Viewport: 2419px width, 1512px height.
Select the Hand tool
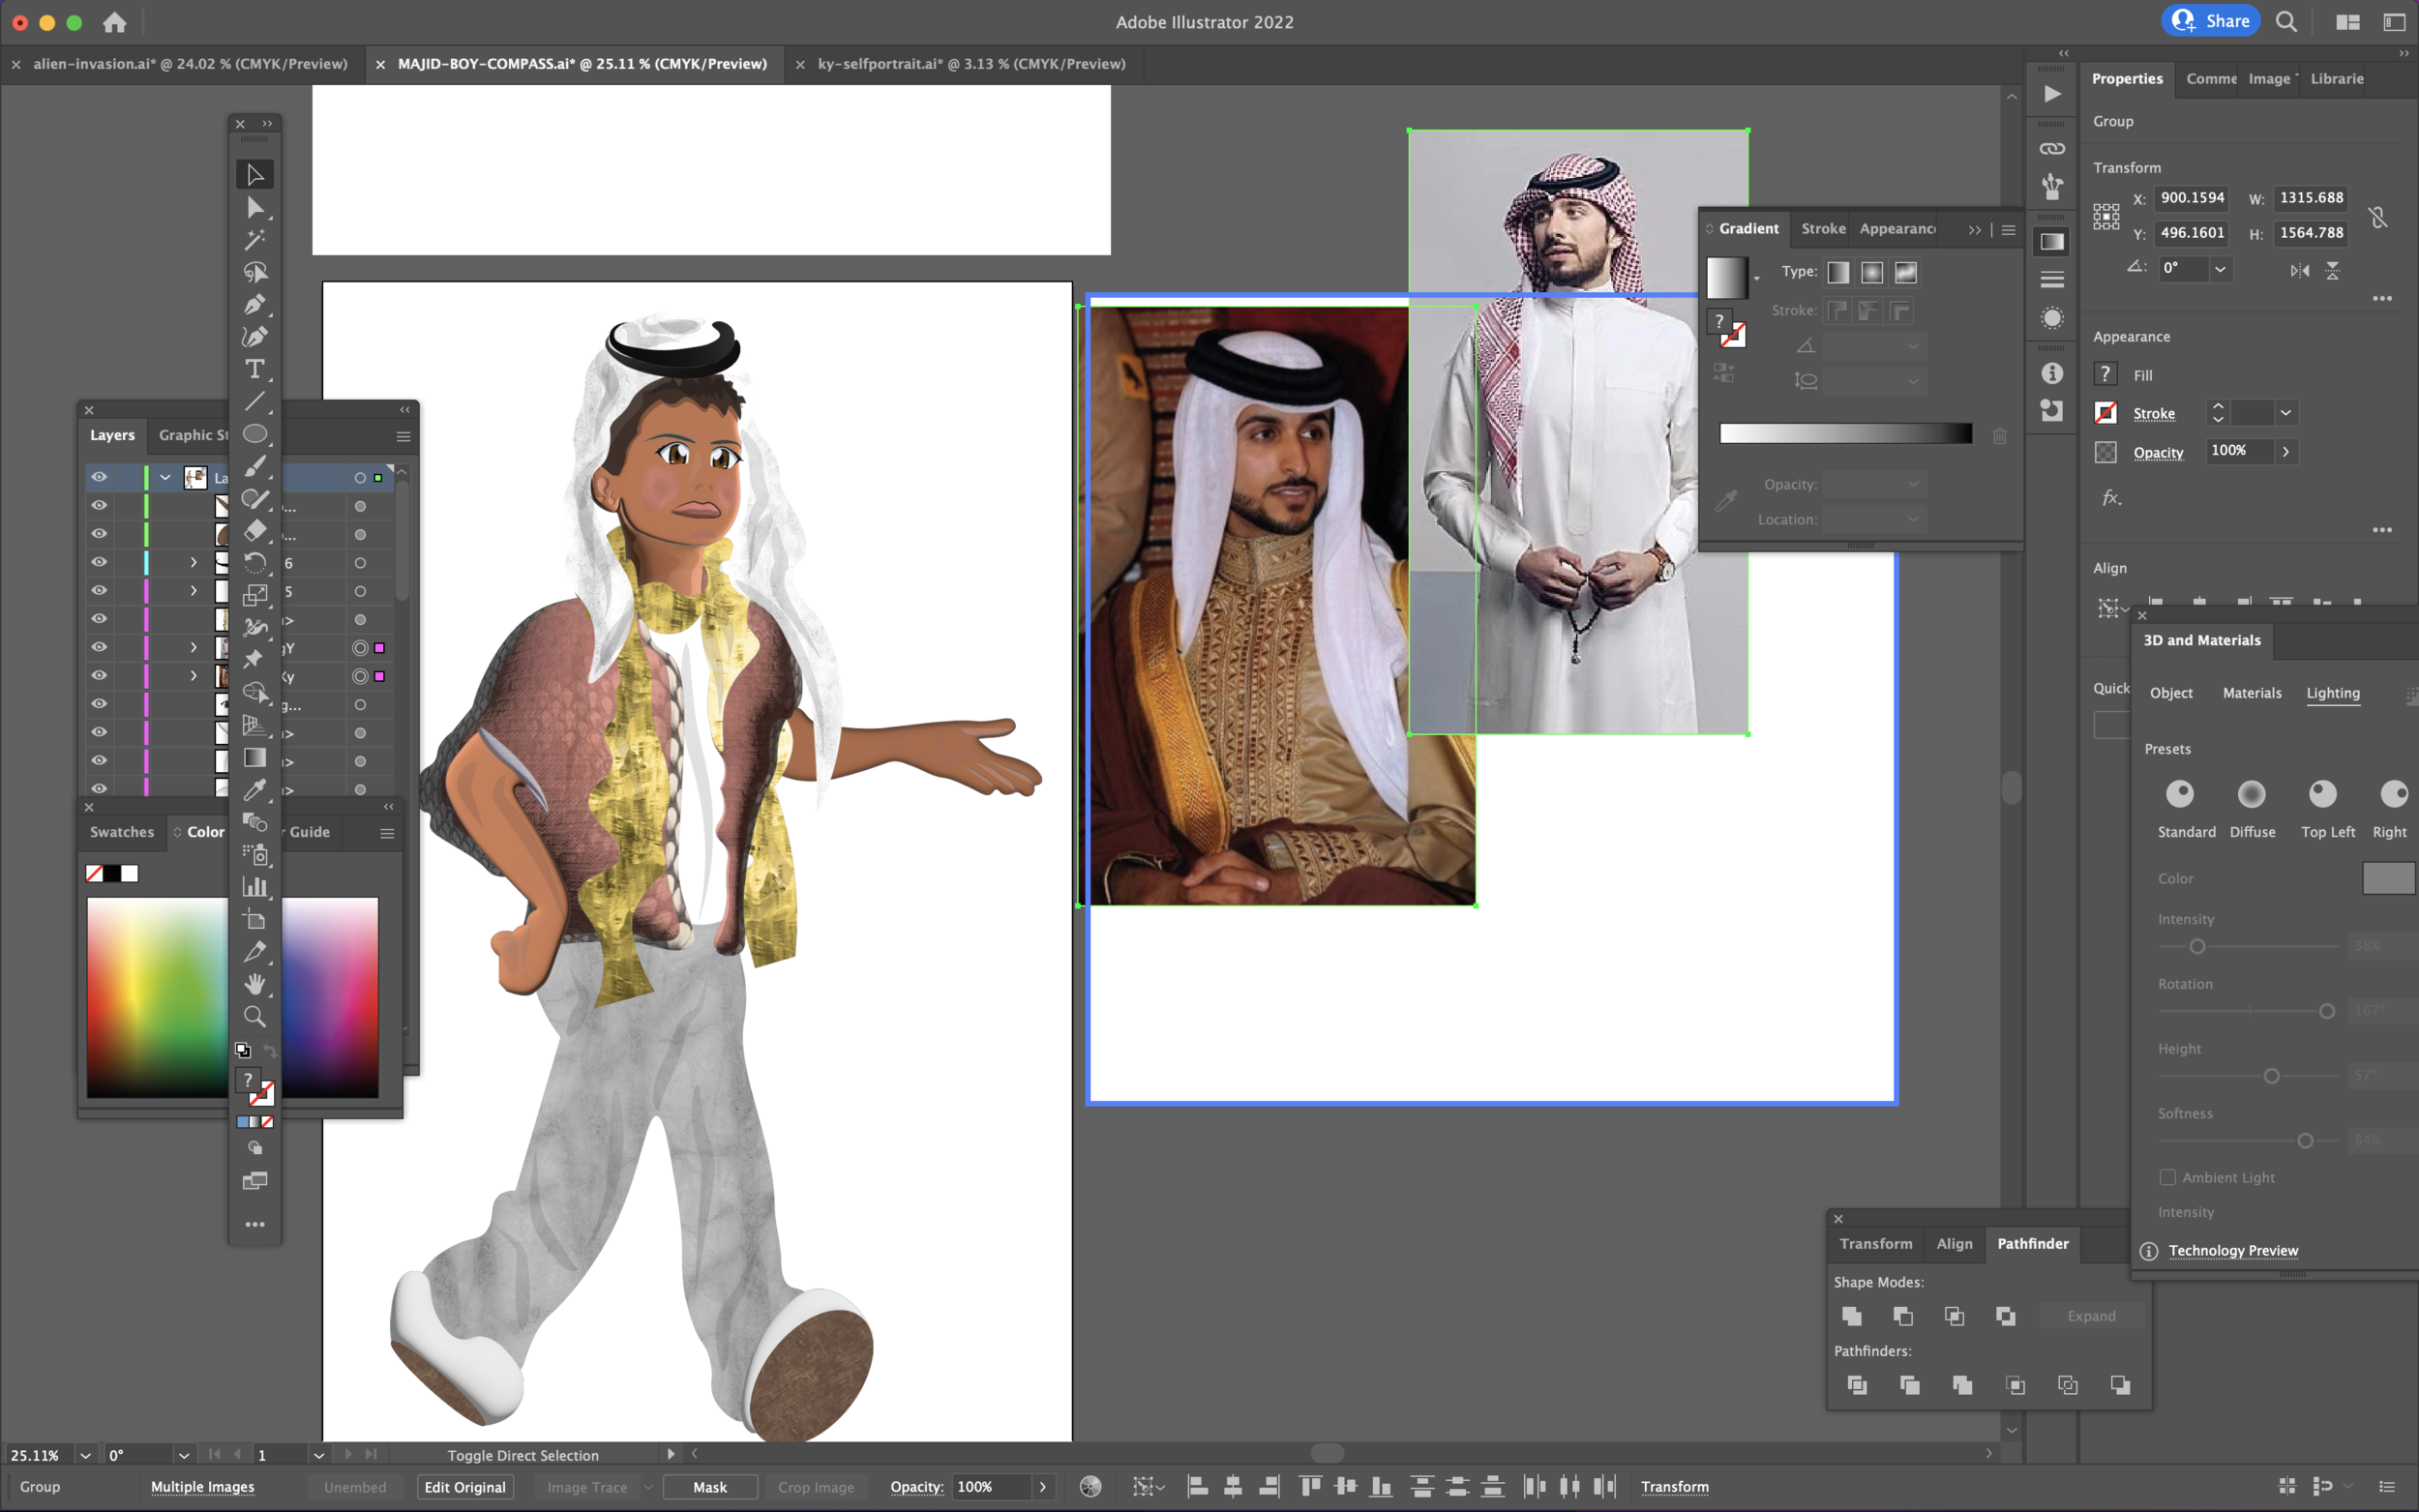255,984
